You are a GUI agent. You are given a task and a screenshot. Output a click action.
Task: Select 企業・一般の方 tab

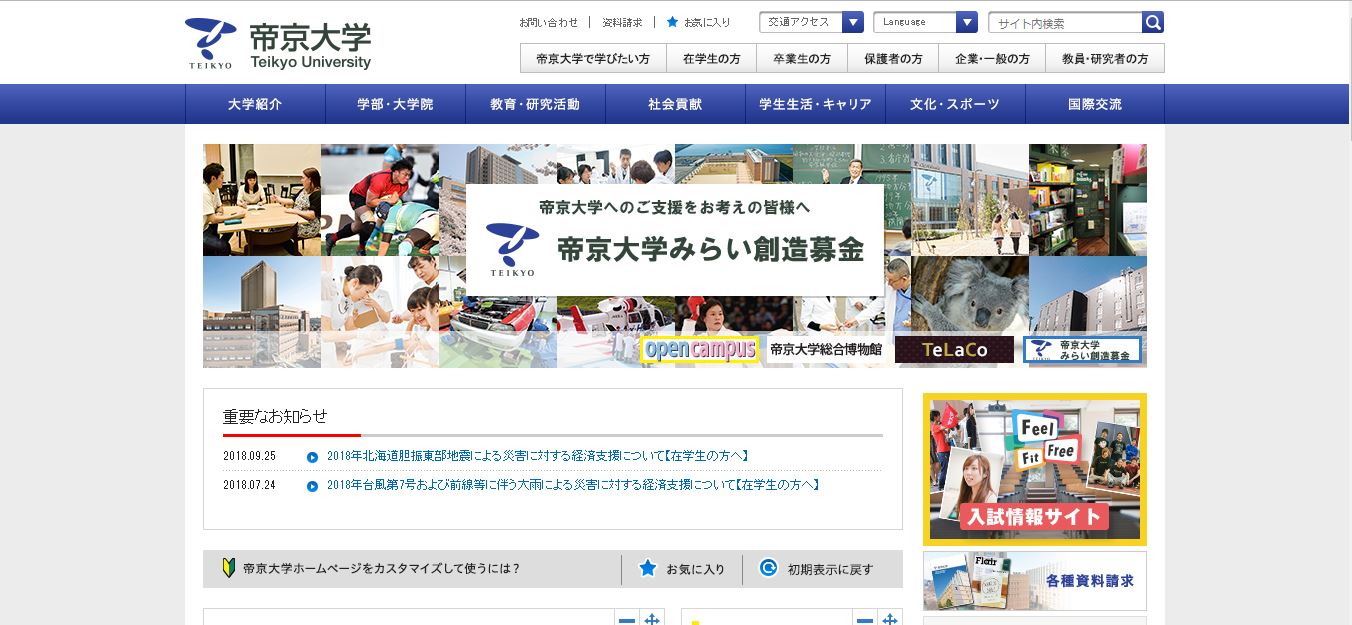992,59
